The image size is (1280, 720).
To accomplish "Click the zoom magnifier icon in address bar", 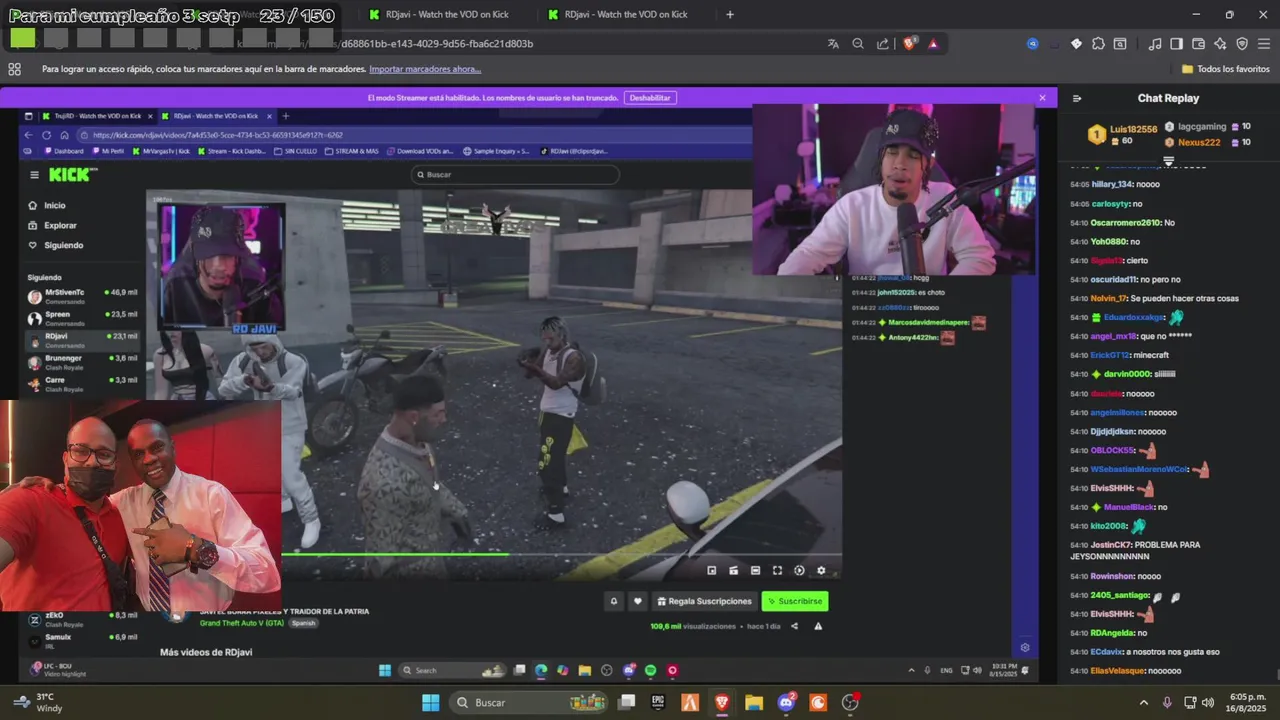I will click(858, 44).
